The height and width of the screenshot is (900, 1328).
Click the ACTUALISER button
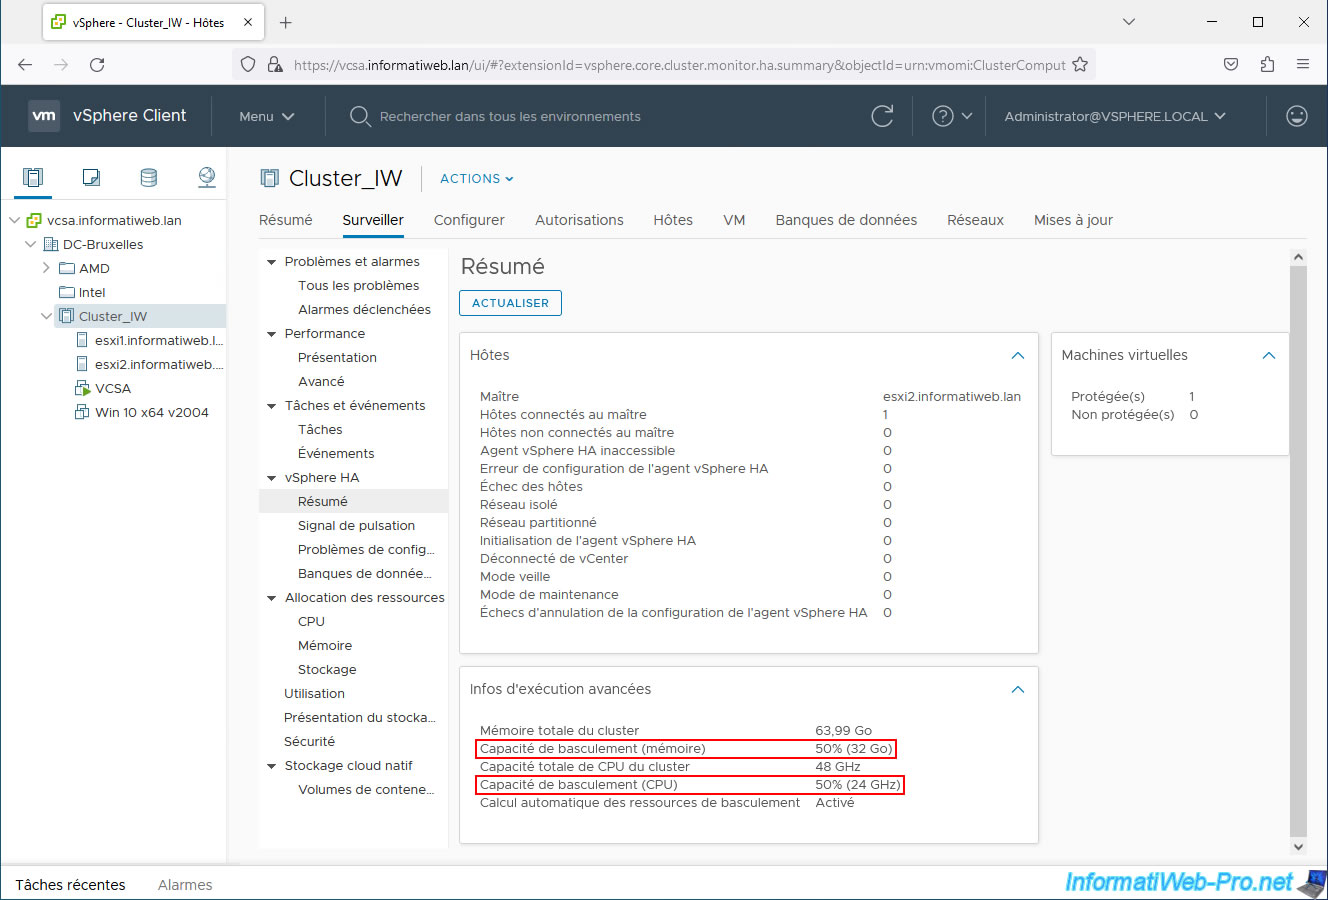510,303
